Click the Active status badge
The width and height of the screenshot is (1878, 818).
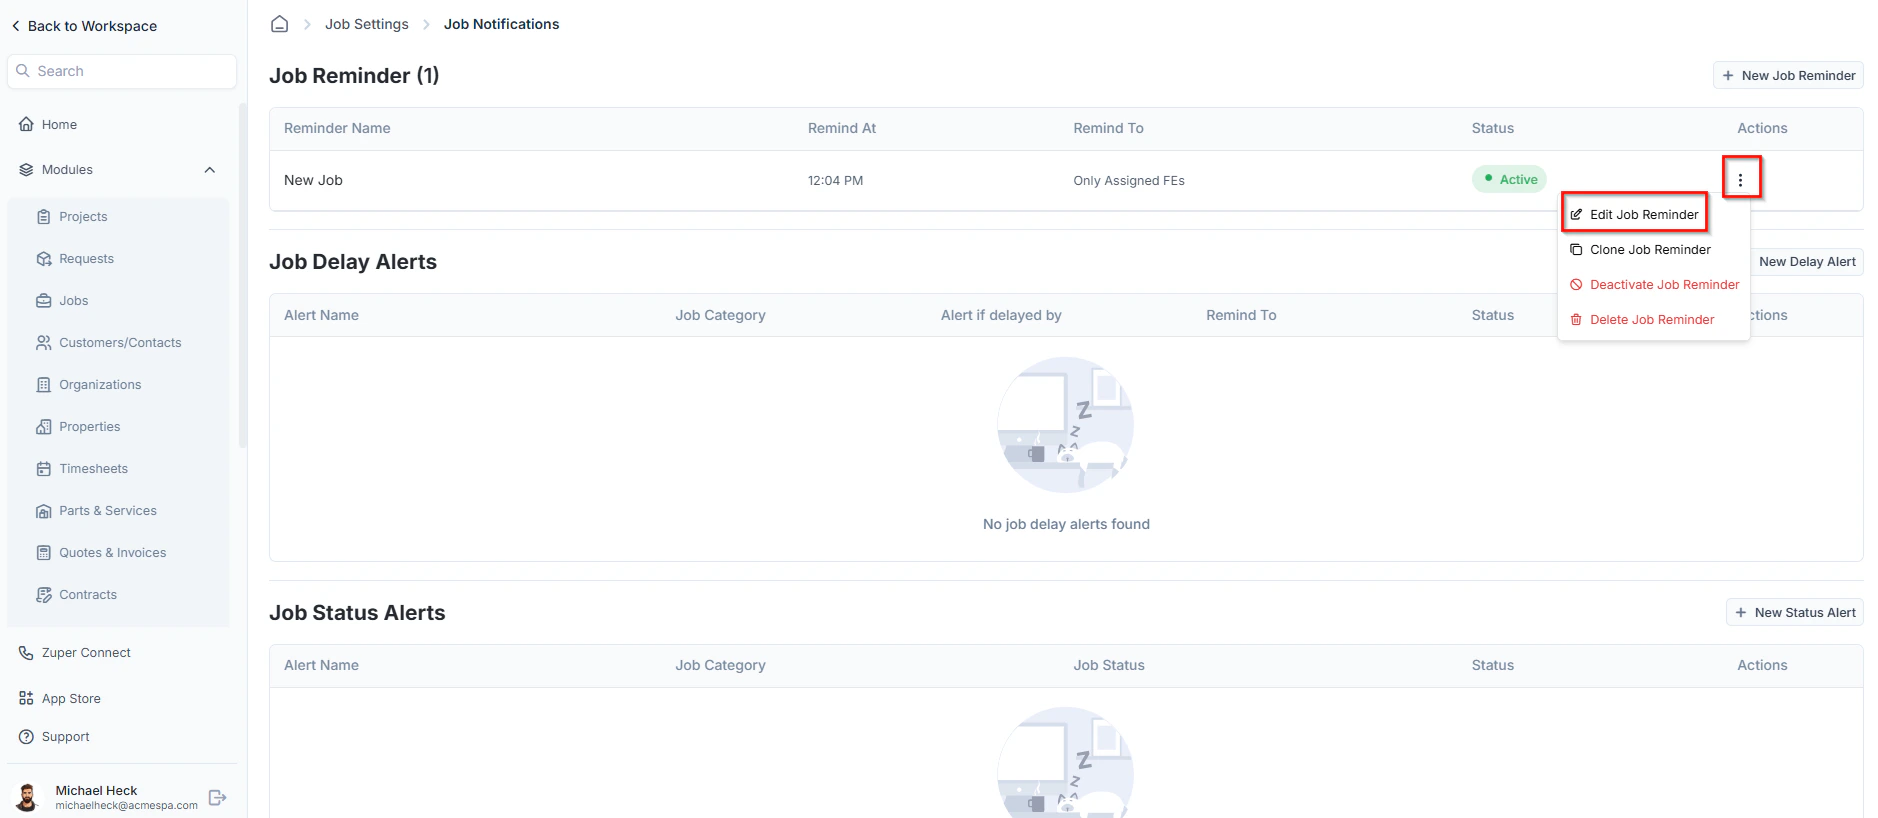click(1509, 179)
